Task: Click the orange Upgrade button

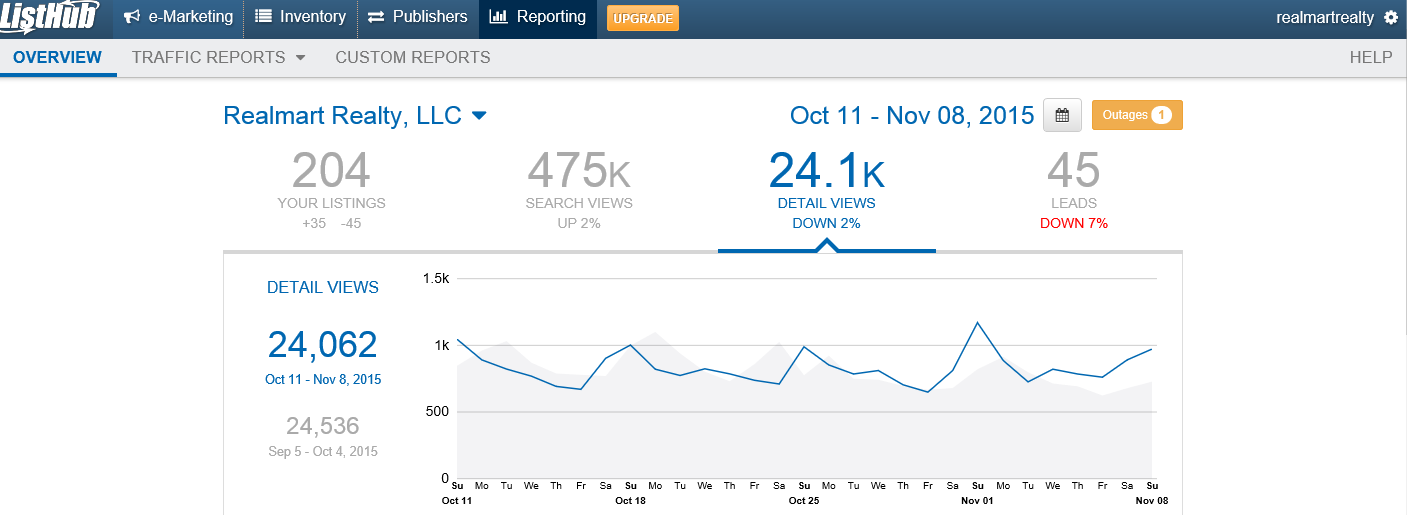Action: click(x=642, y=18)
